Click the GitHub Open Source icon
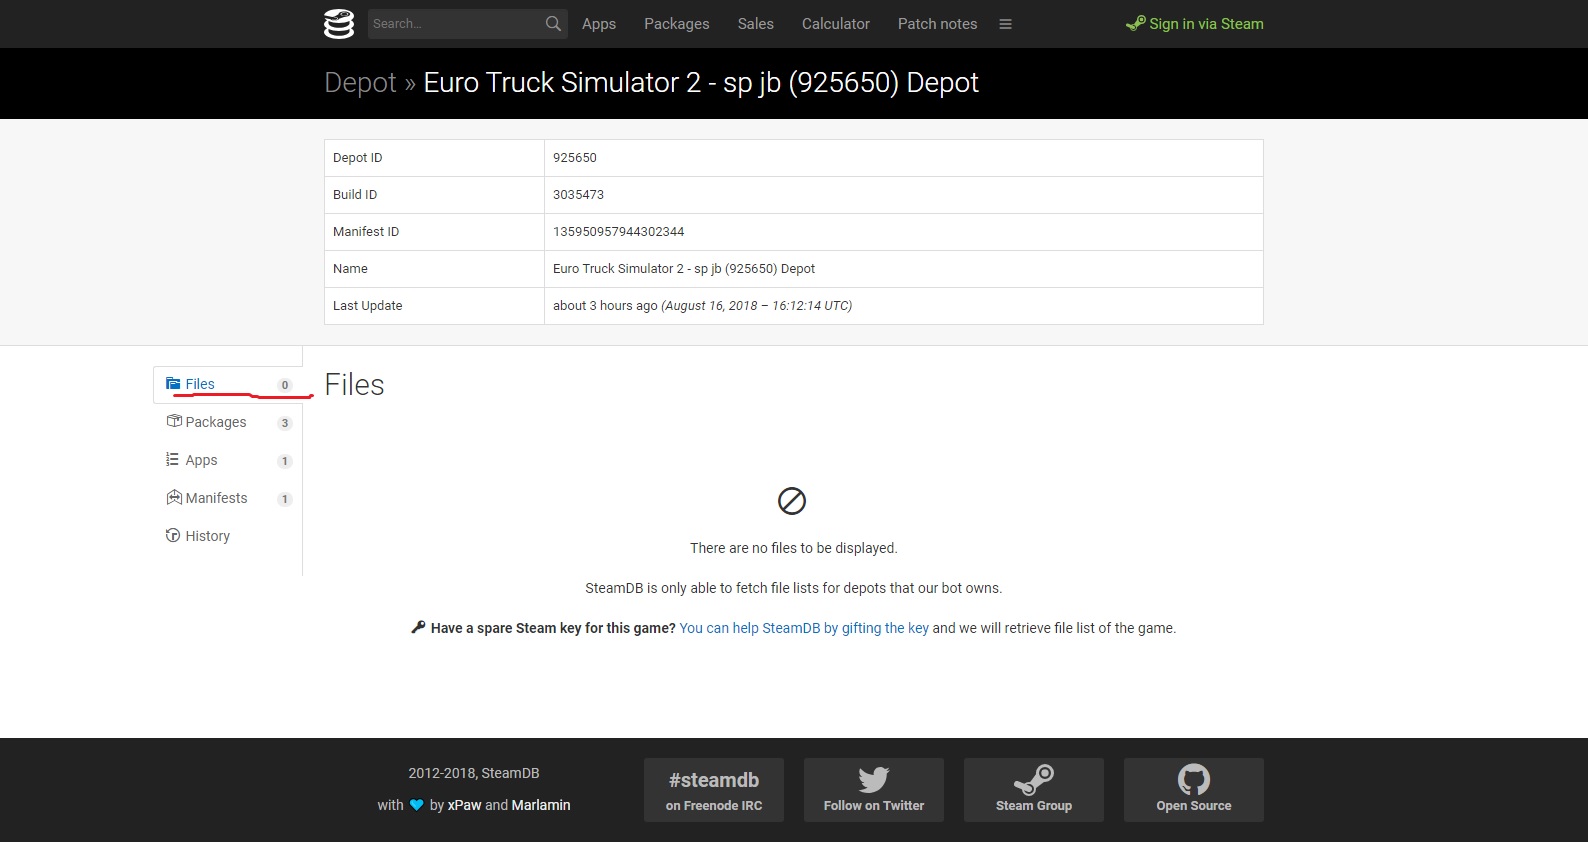The image size is (1588, 842). [1194, 779]
